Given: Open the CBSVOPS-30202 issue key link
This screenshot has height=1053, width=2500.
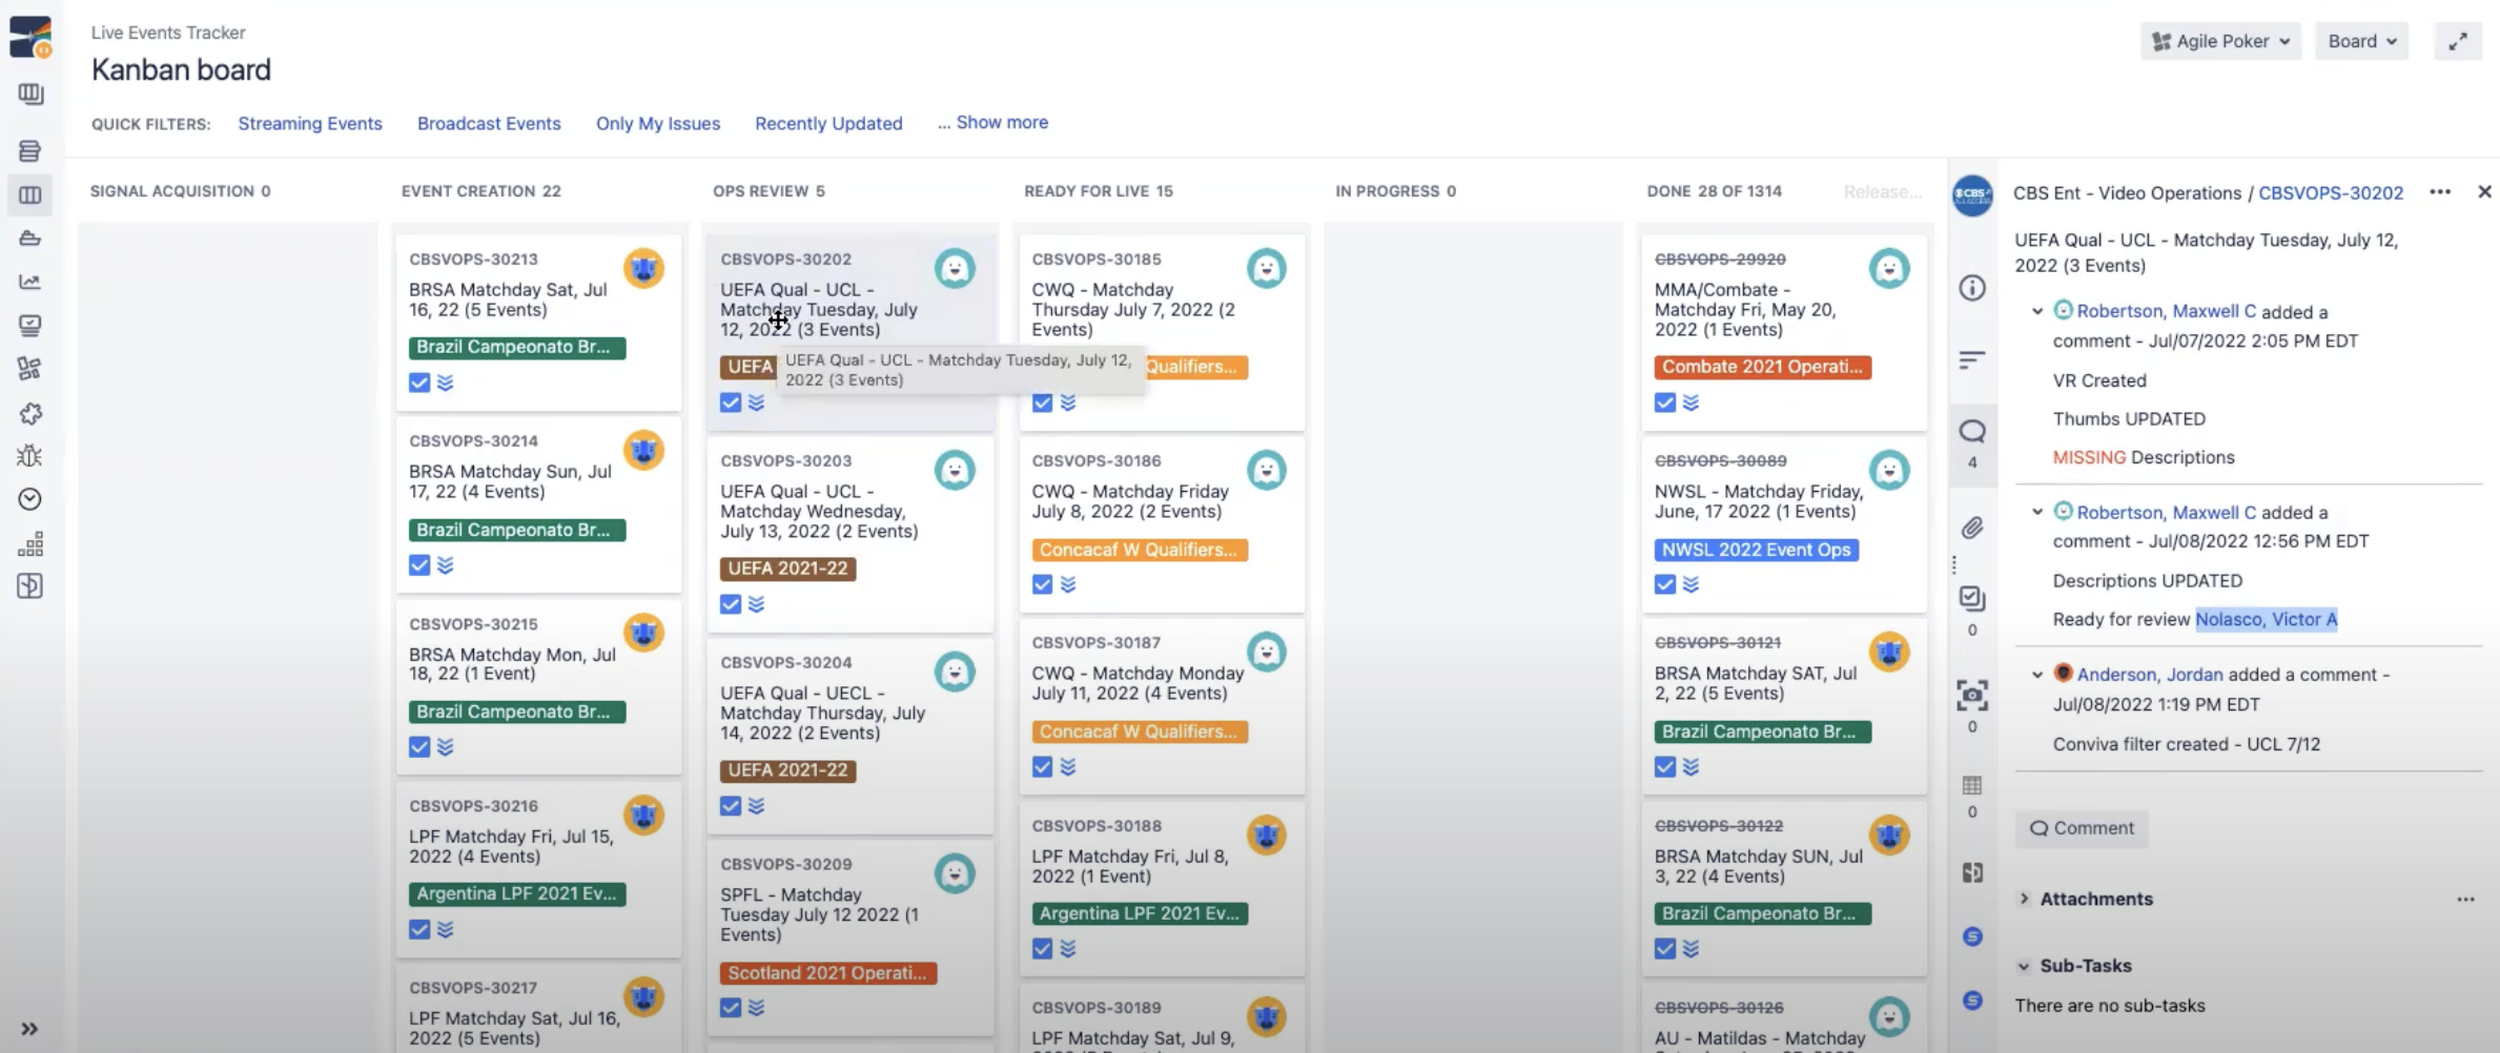Looking at the screenshot, I should pos(2330,193).
